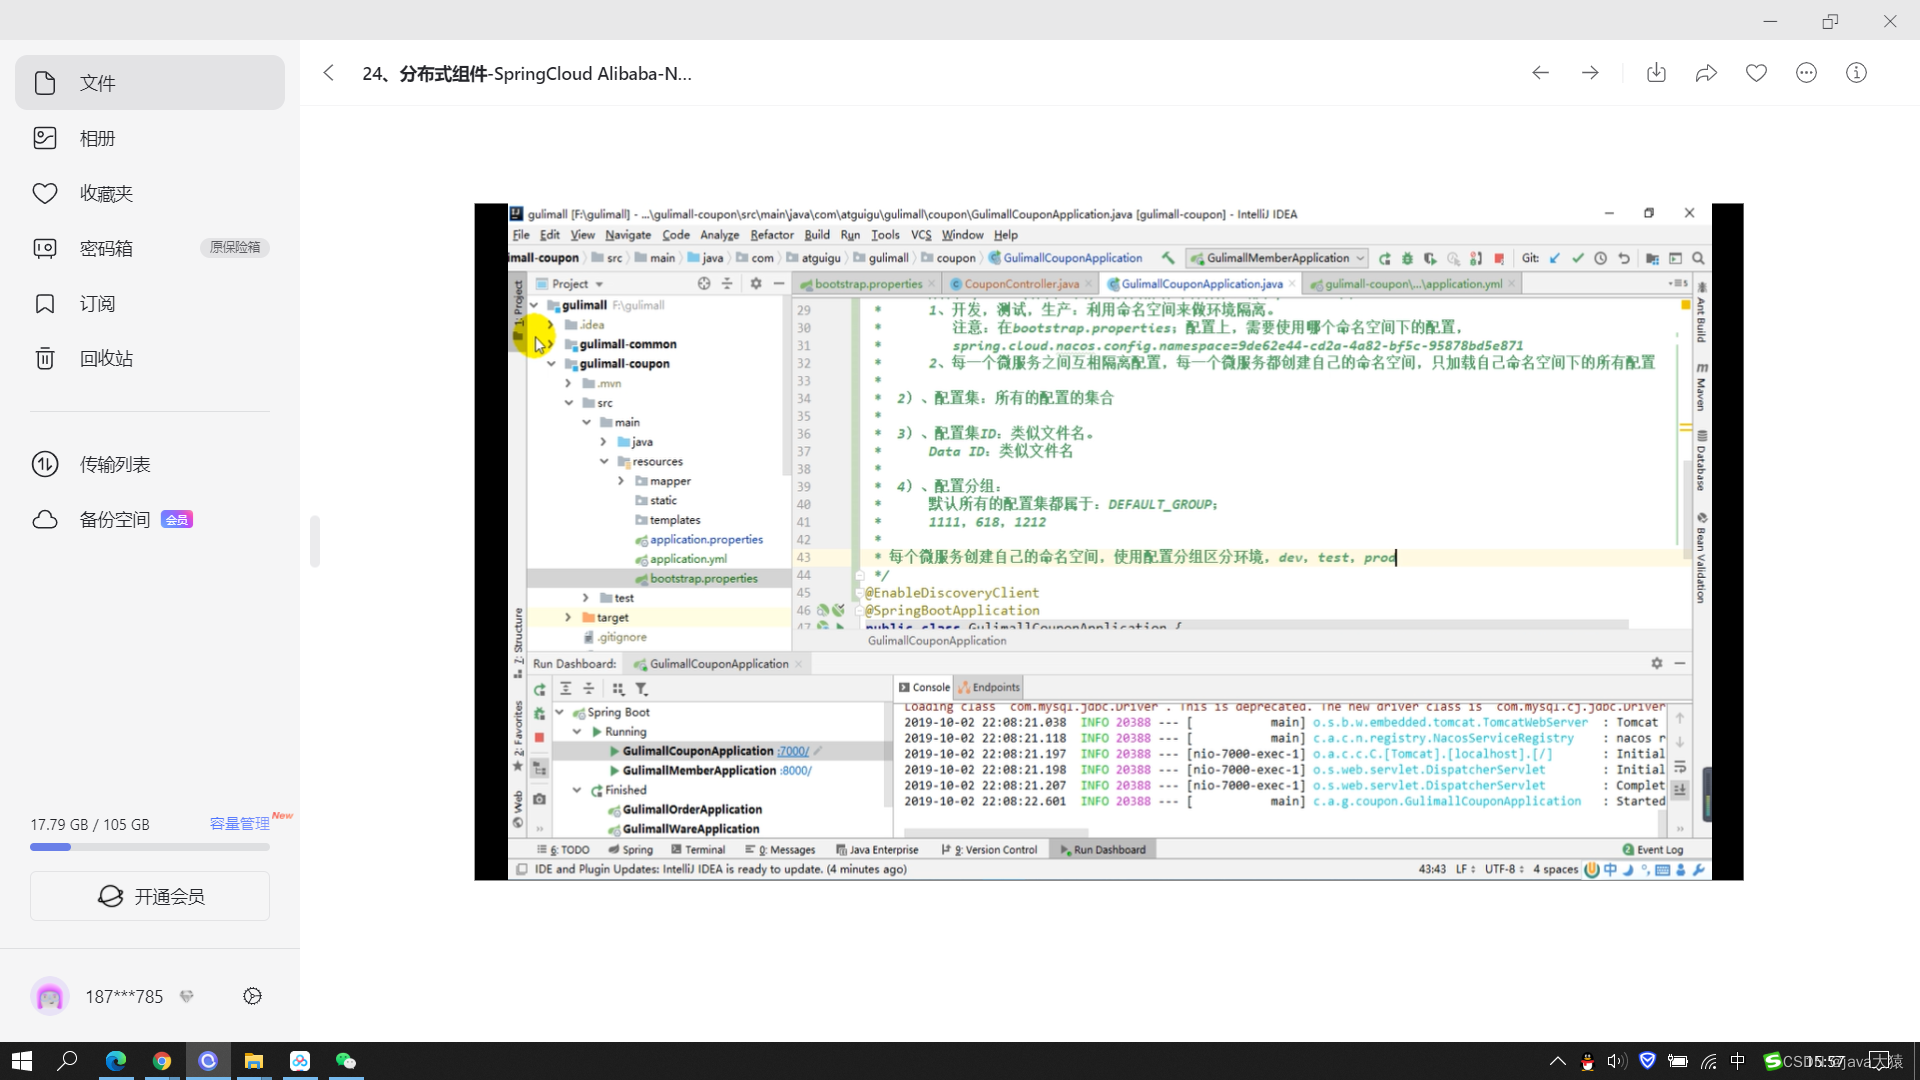This screenshot has width=1920, height=1080.
Task: Click the 会员 badge next to 备份空间
Action: (x=177, y=519)
